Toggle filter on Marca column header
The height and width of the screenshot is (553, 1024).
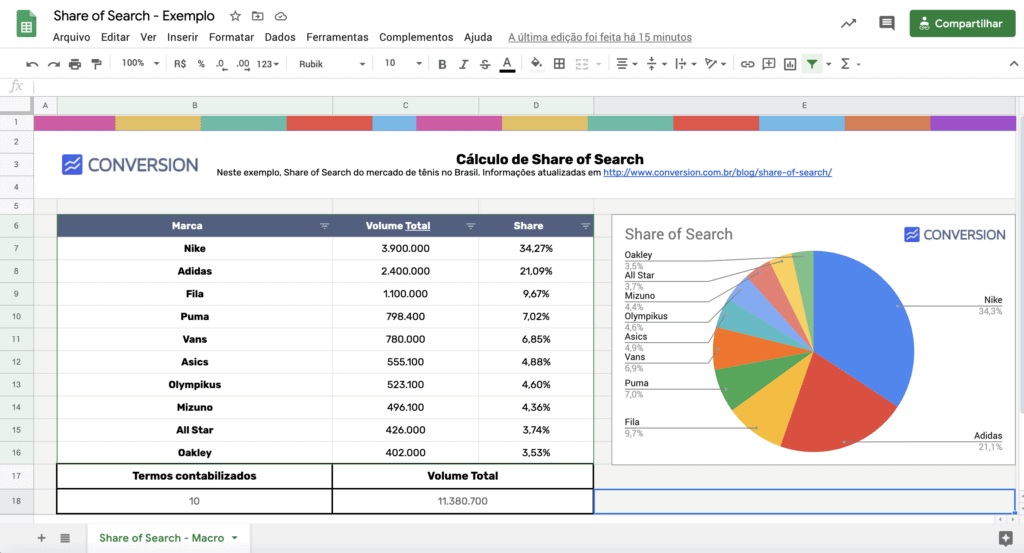pyautogui.click(x=324, y=226)
